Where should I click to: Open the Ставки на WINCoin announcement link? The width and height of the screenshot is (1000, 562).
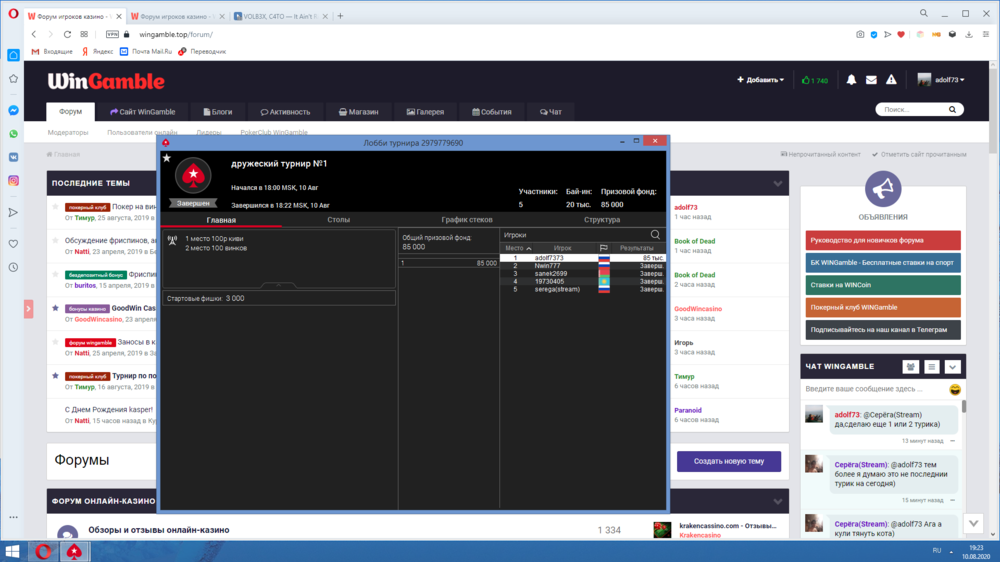[x=883, y=285]
